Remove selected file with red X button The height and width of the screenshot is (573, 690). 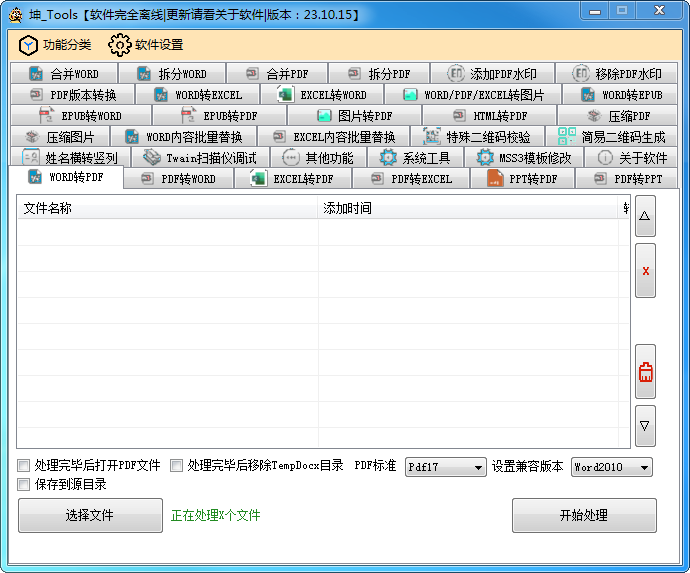click(x=645, y=271)
